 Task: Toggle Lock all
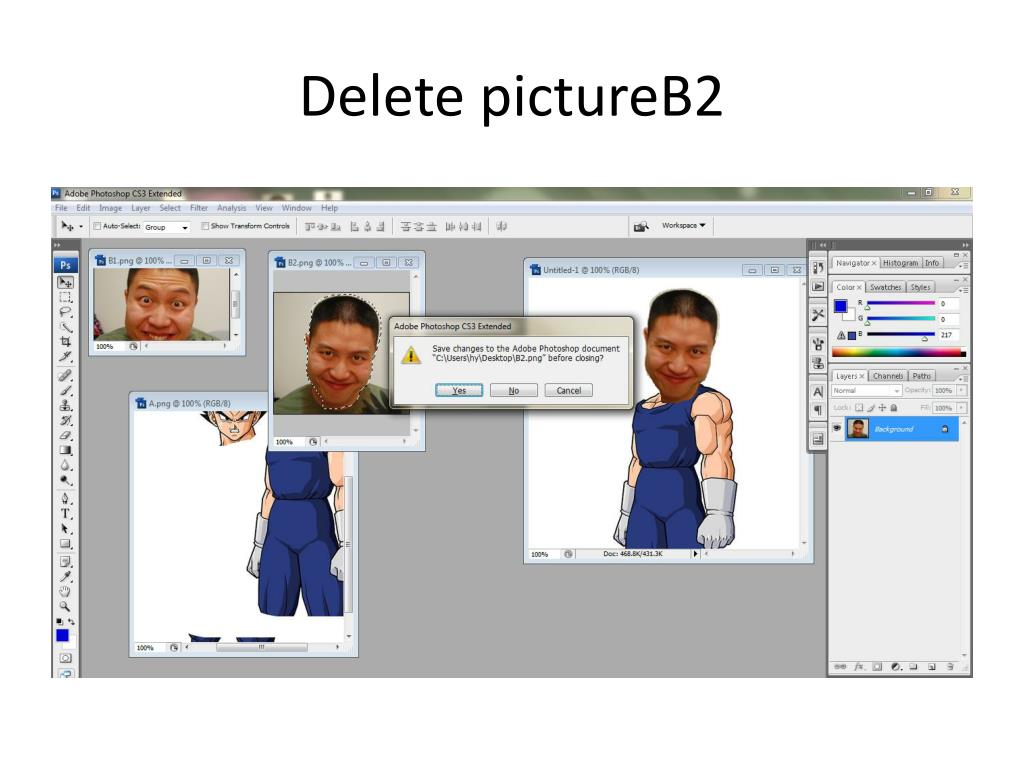(x=893, y=408)
